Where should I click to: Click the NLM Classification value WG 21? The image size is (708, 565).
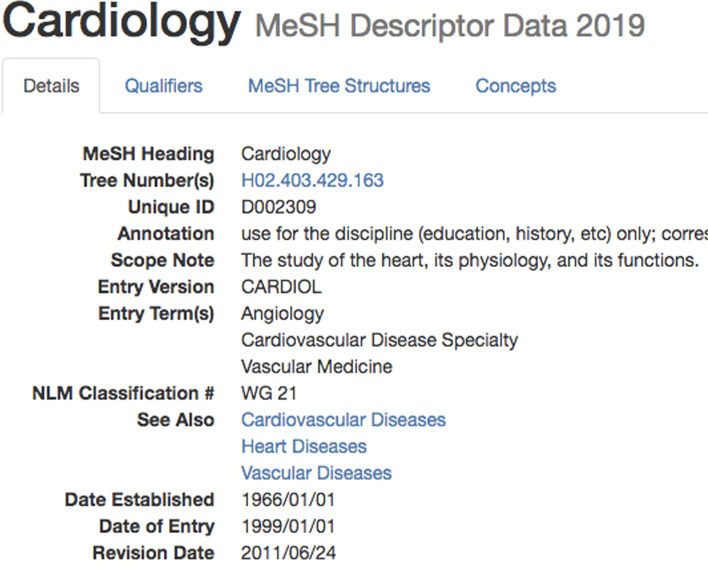point(269,393)
